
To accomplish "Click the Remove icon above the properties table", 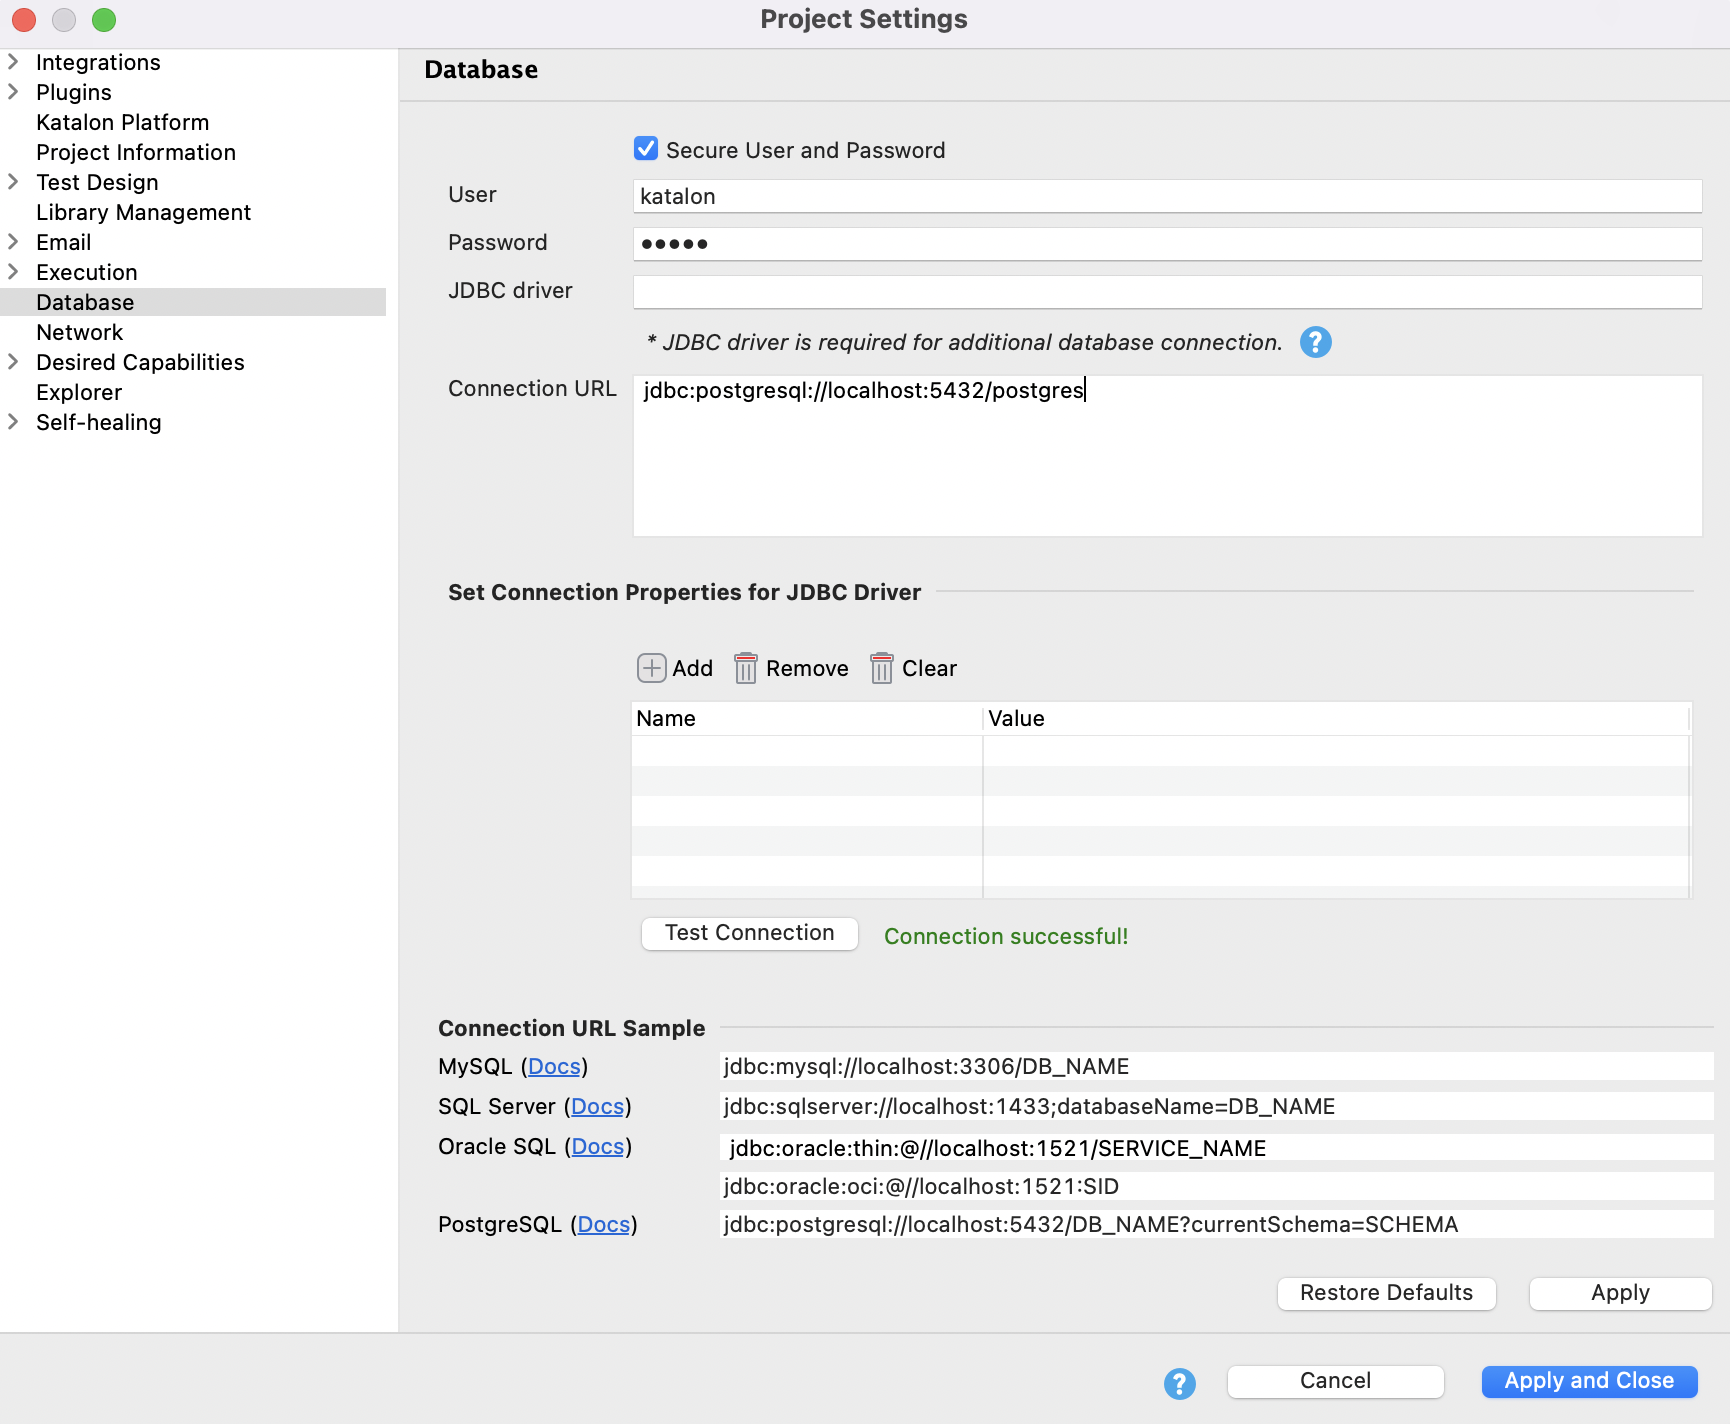I will coord(746,668).
